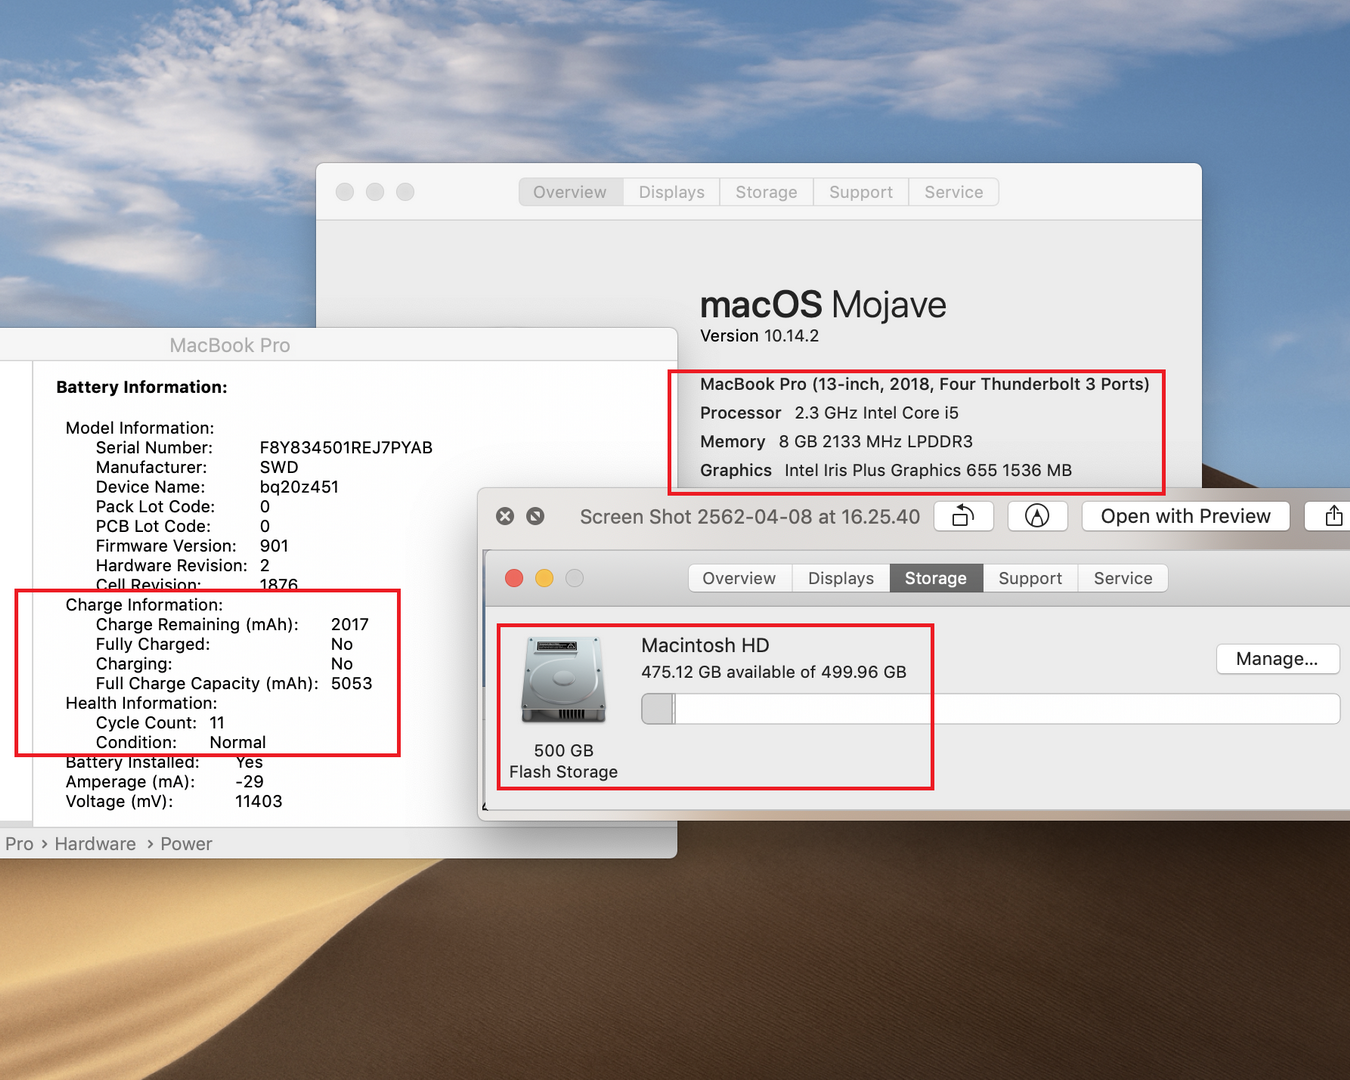Click the Amperage value -29

(250, 782)
